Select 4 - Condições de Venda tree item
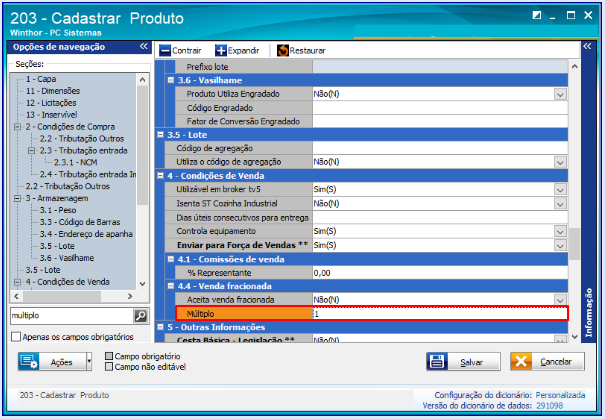 coord(68,282)
